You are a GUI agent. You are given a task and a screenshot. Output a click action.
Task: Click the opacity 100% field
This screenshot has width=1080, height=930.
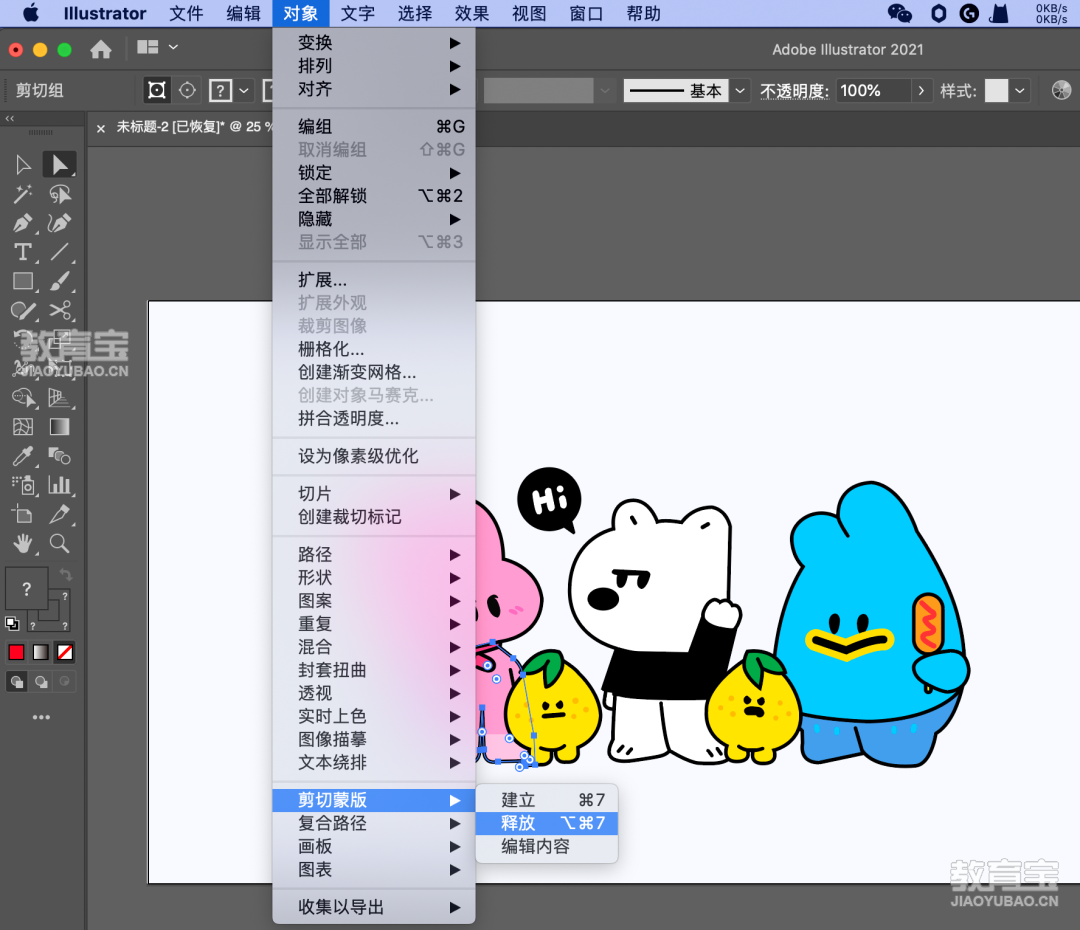point(873,90)
